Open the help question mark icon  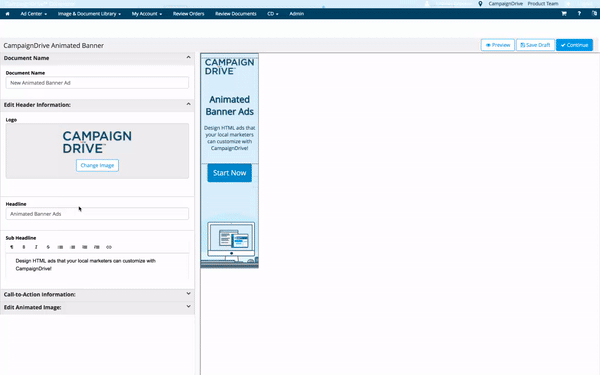579,14
